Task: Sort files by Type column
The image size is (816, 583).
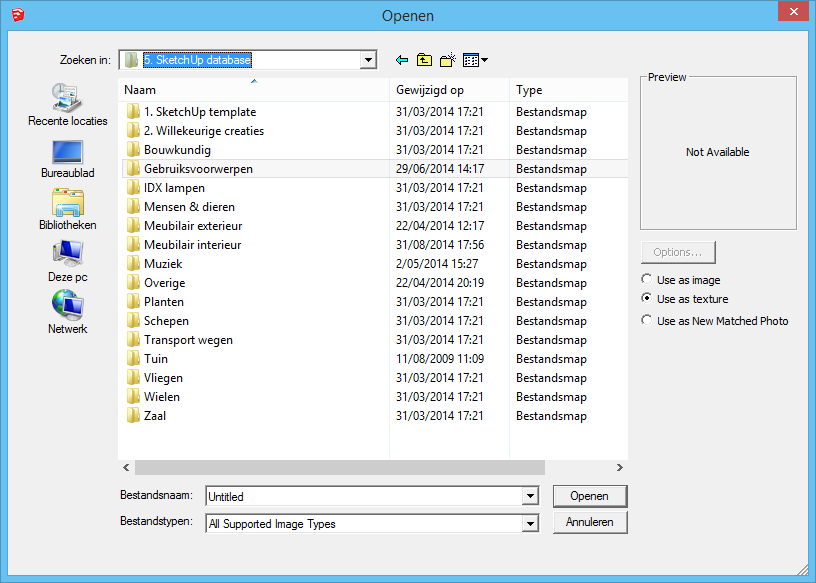Action: tap(569, 90)
